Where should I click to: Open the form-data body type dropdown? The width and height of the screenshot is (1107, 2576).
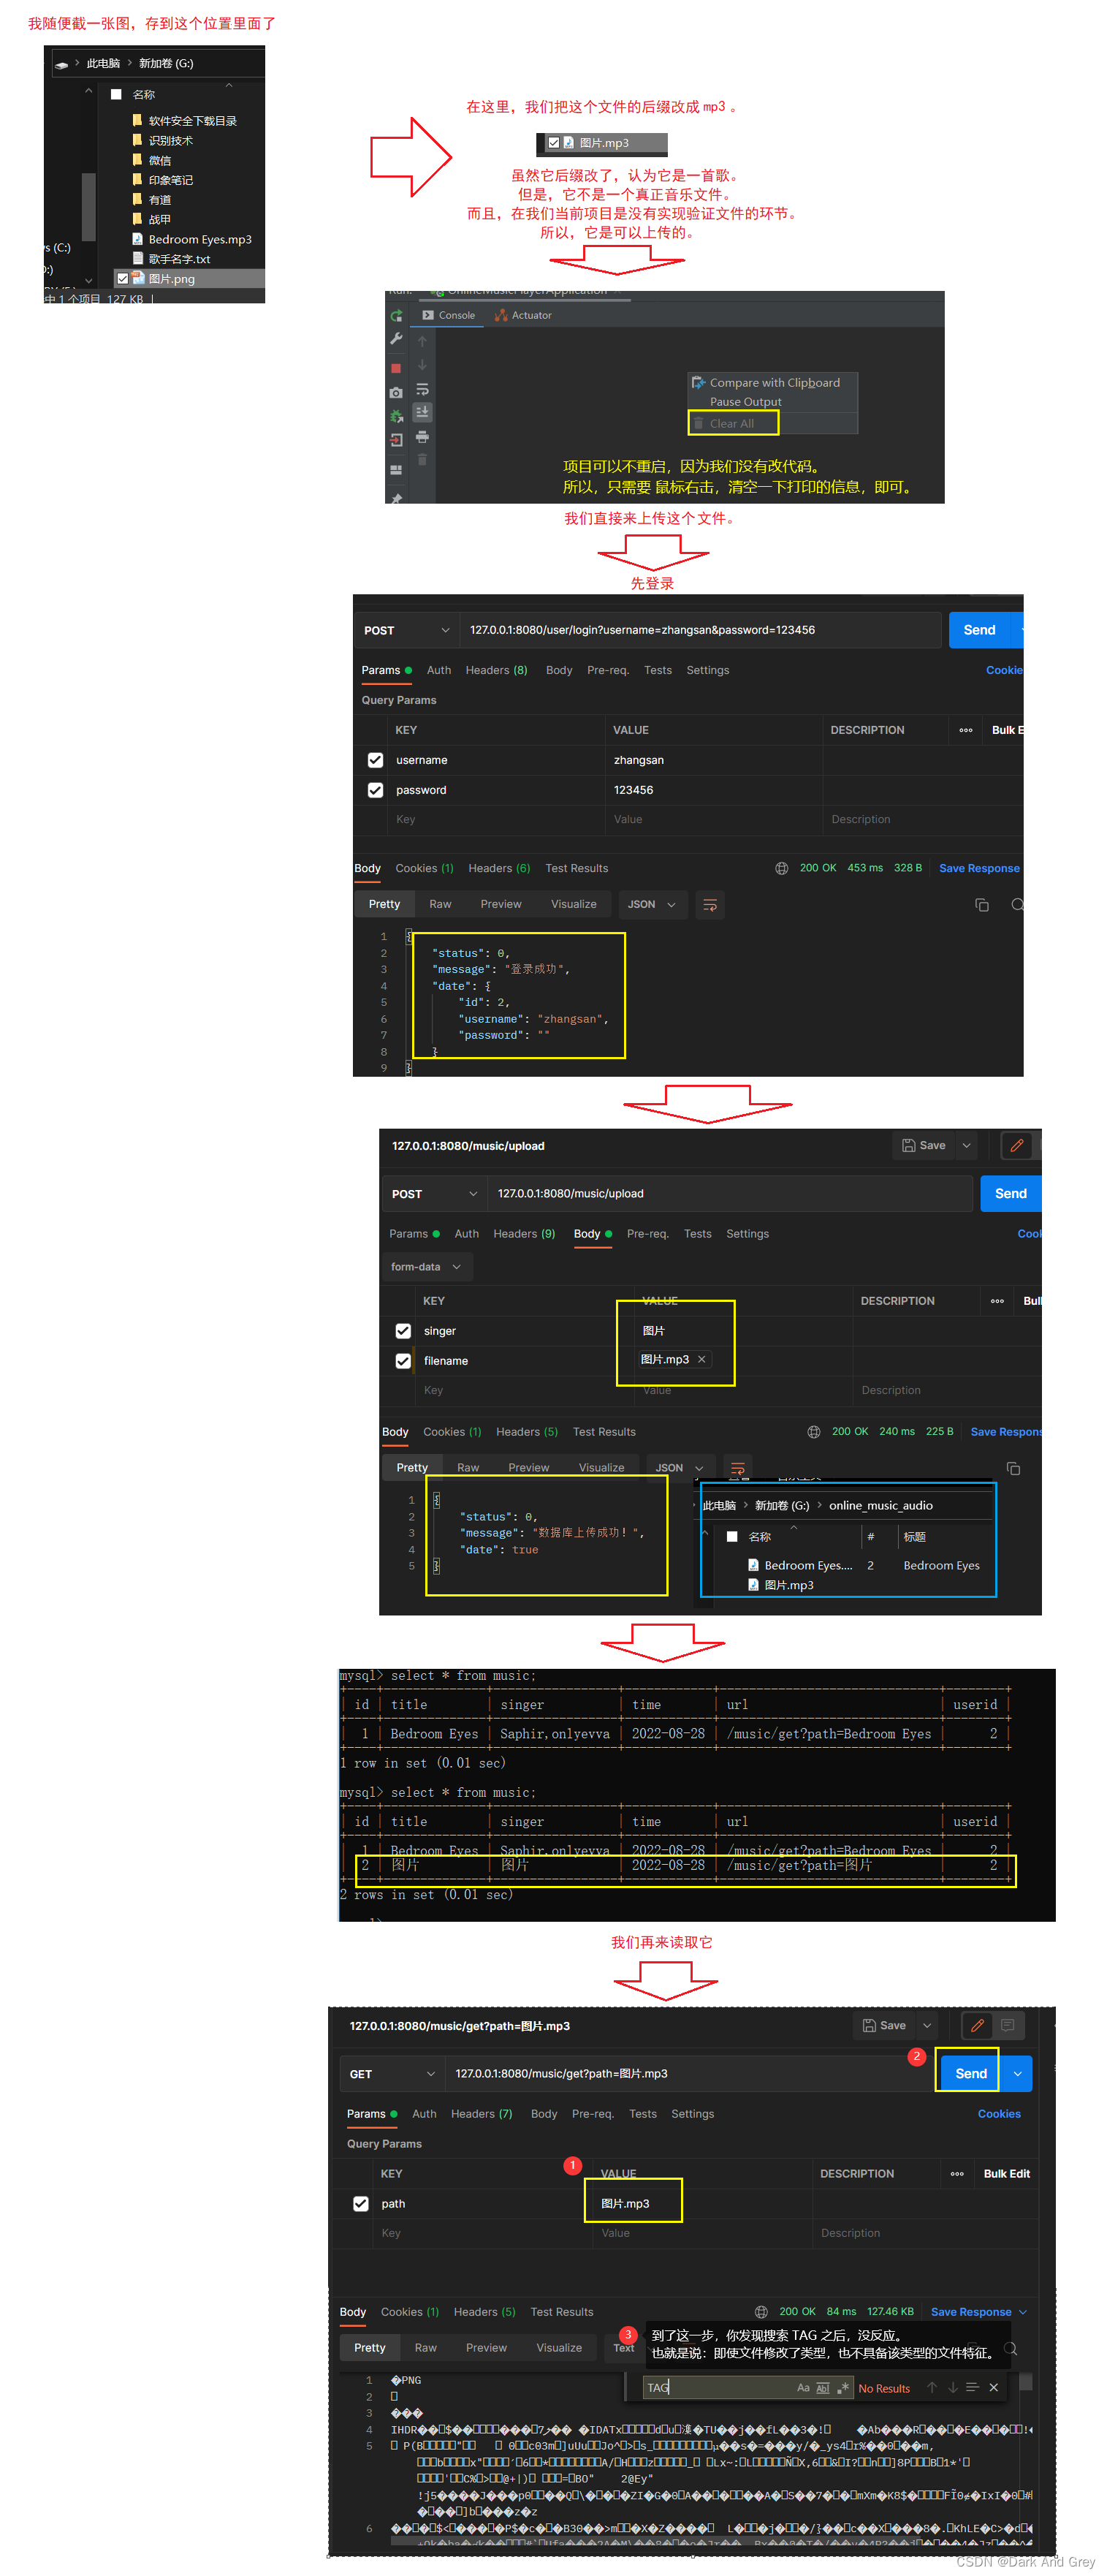427,1268
